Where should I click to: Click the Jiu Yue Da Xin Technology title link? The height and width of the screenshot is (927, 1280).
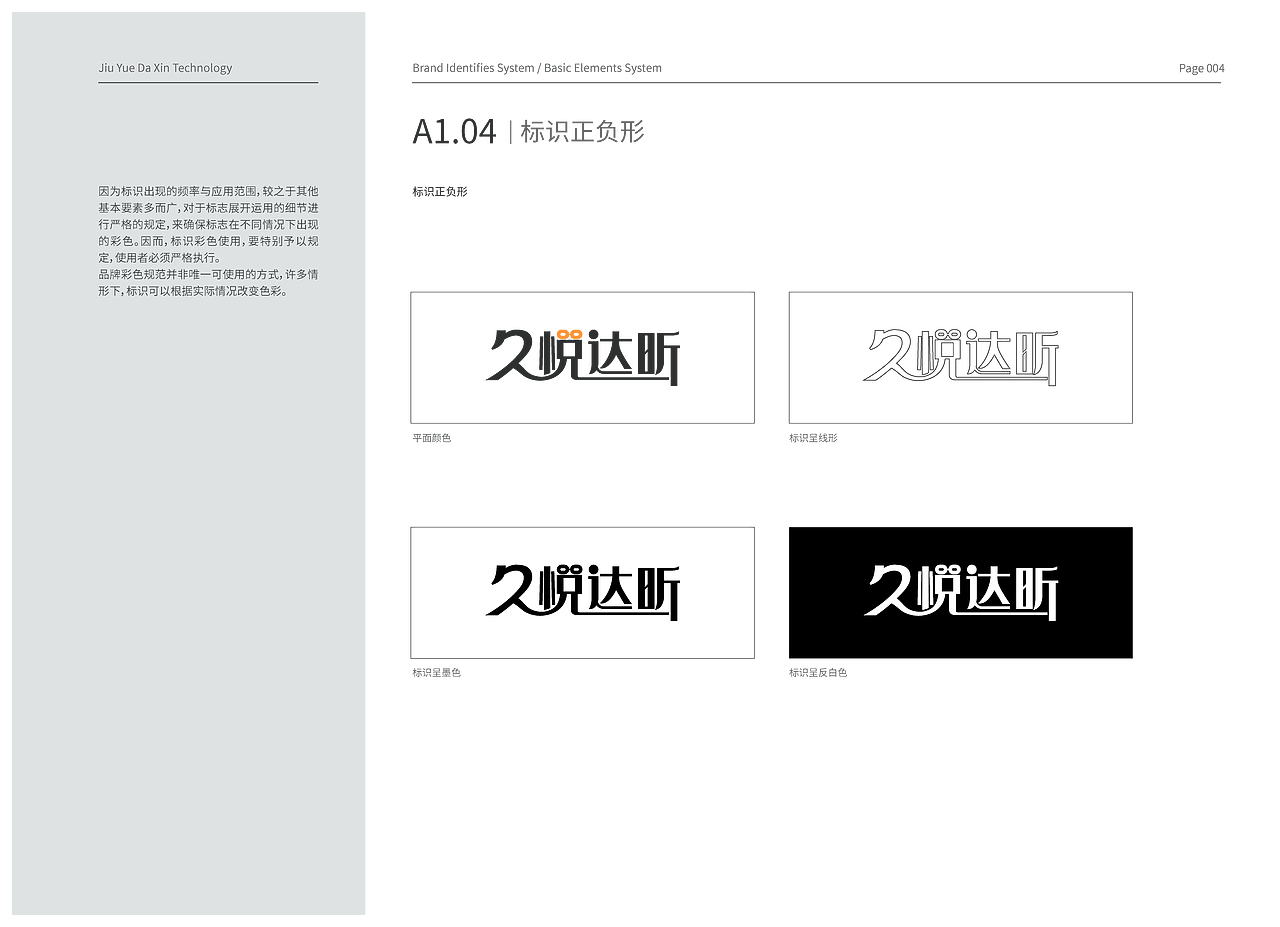(x=164, y=68)
